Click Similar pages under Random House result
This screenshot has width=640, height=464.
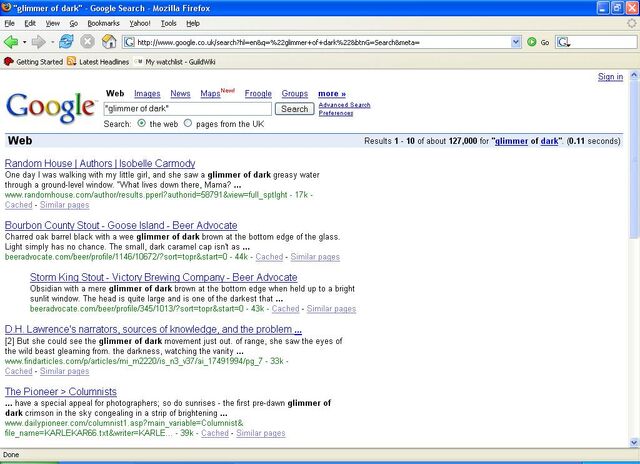point(64,205)
